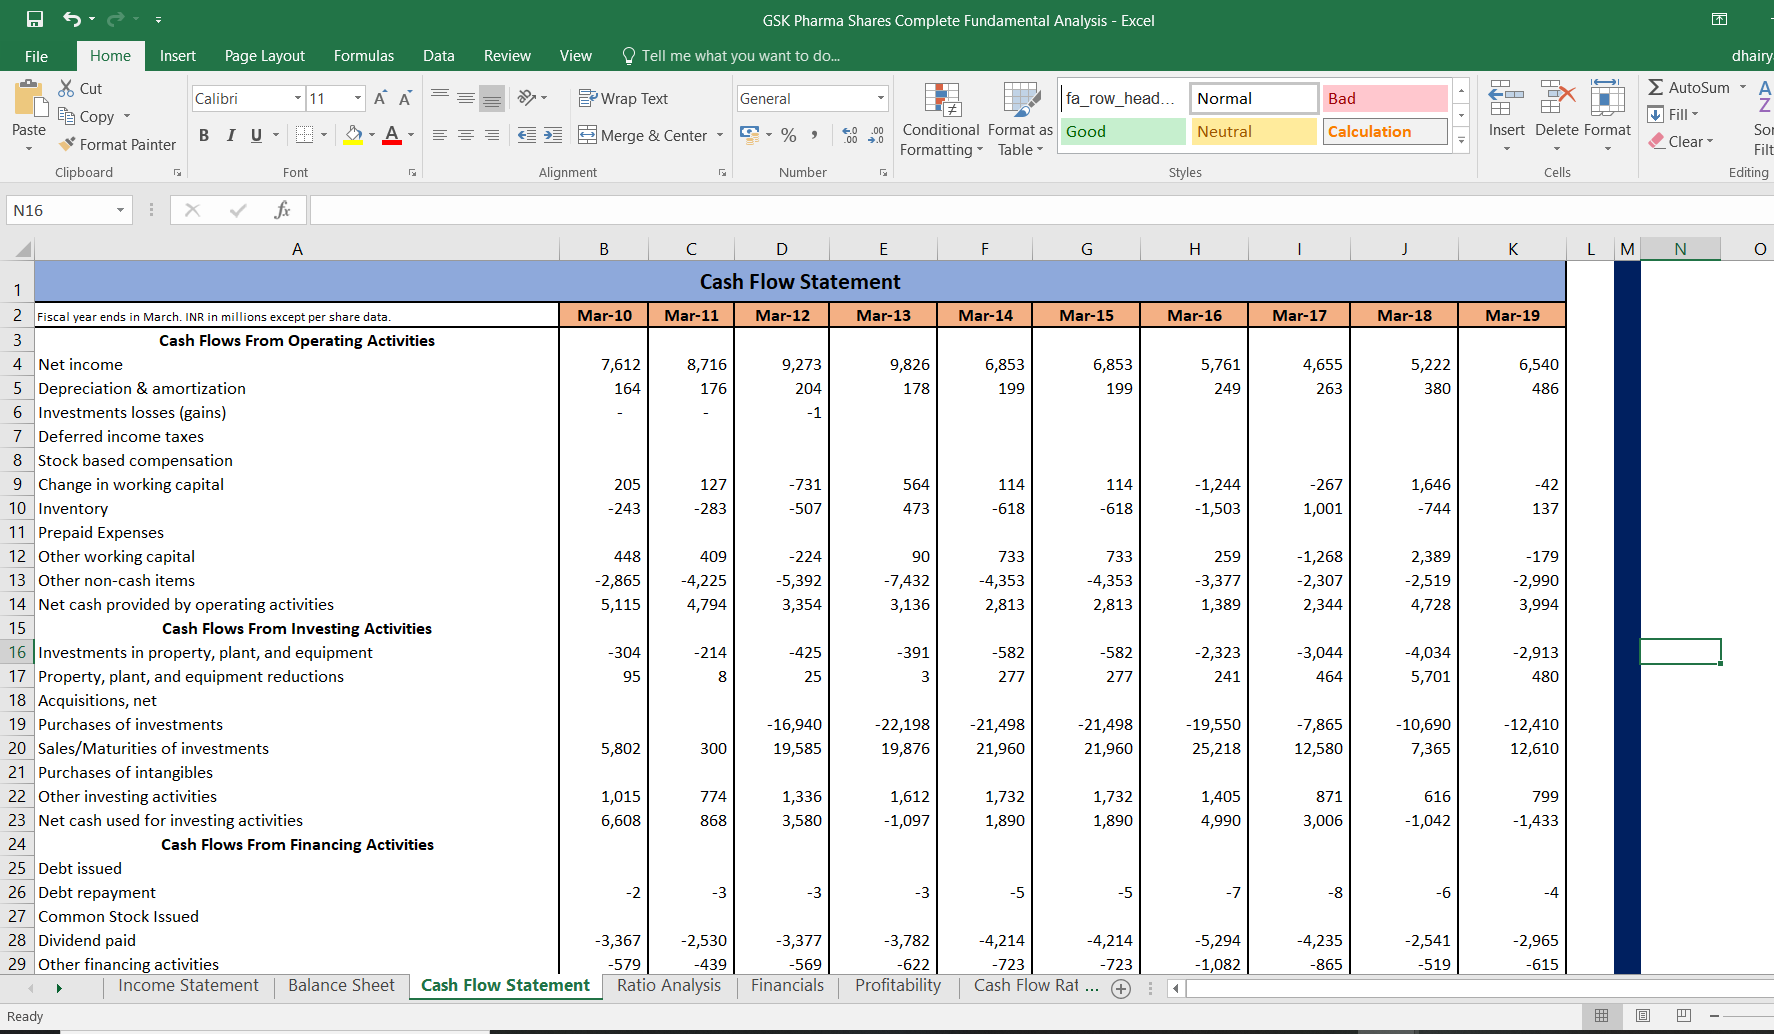The width and height of the screenshot is (1774, 1034).
Task: Add a new sheet with plus icon
Action: (x=1121, y=988)
